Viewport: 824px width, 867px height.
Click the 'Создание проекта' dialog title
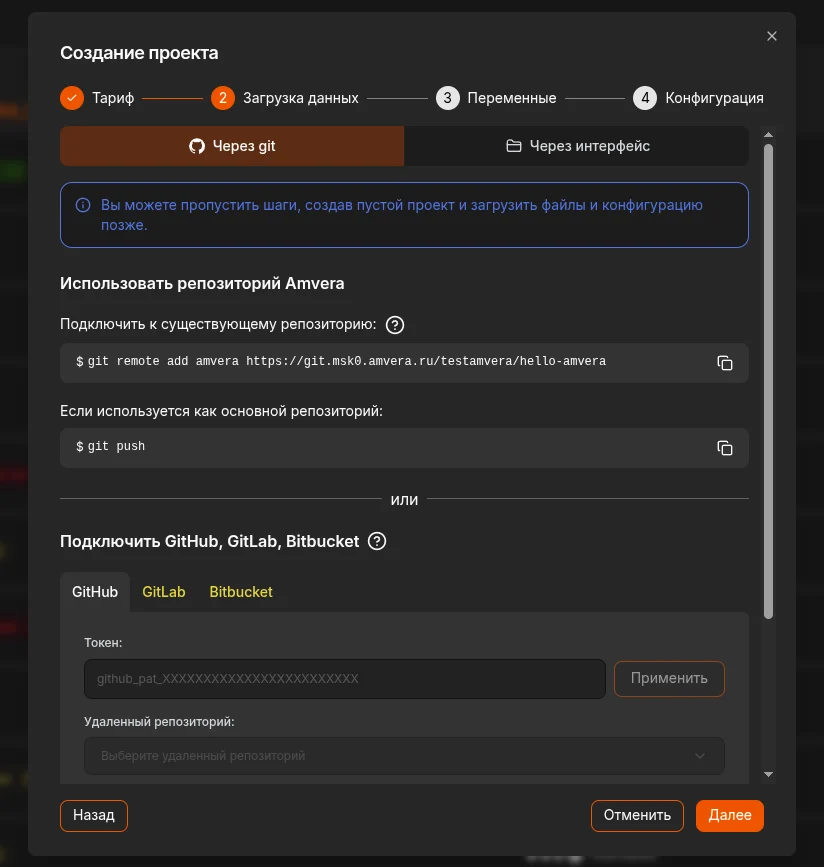click(139, 53)
